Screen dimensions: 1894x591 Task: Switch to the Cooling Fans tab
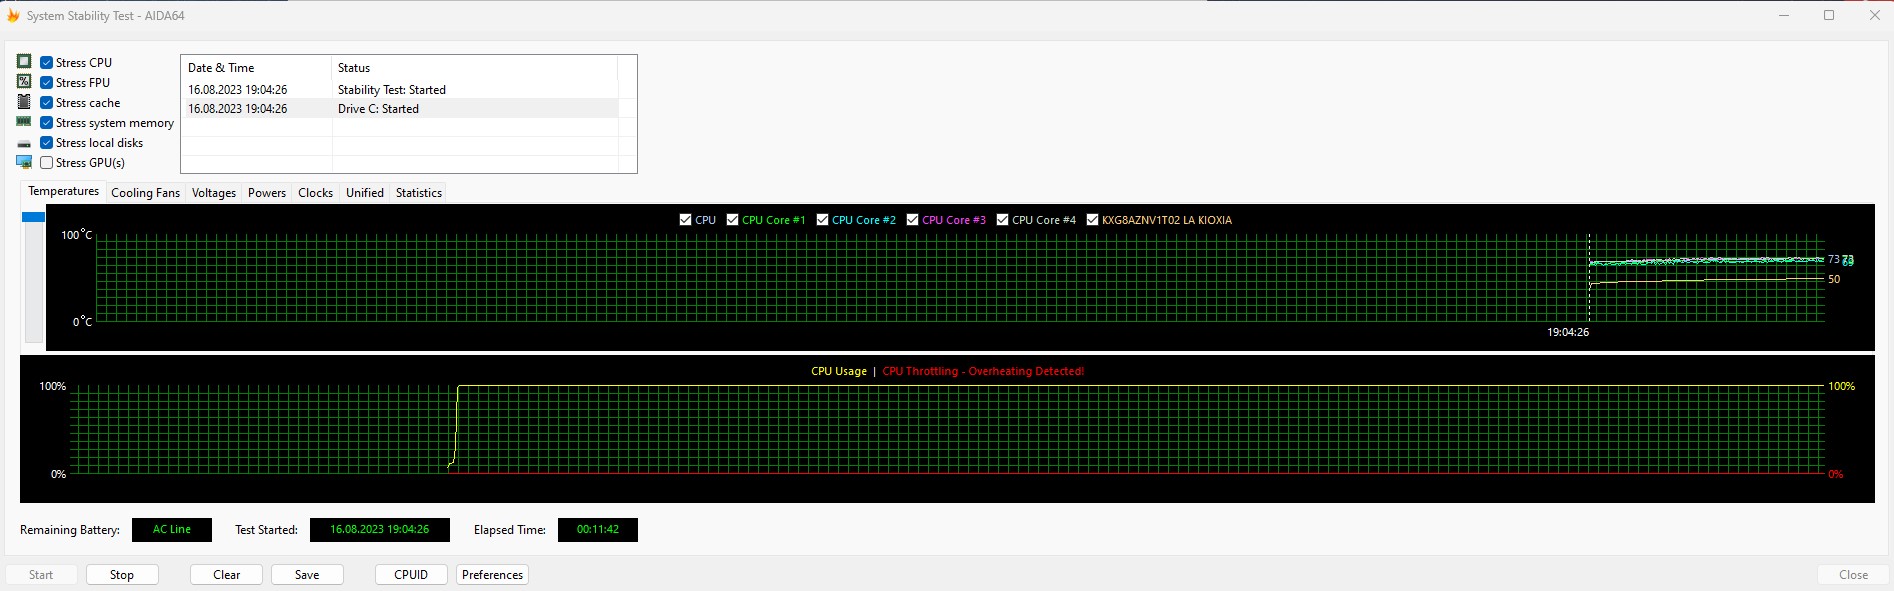(x=145, y=193)
